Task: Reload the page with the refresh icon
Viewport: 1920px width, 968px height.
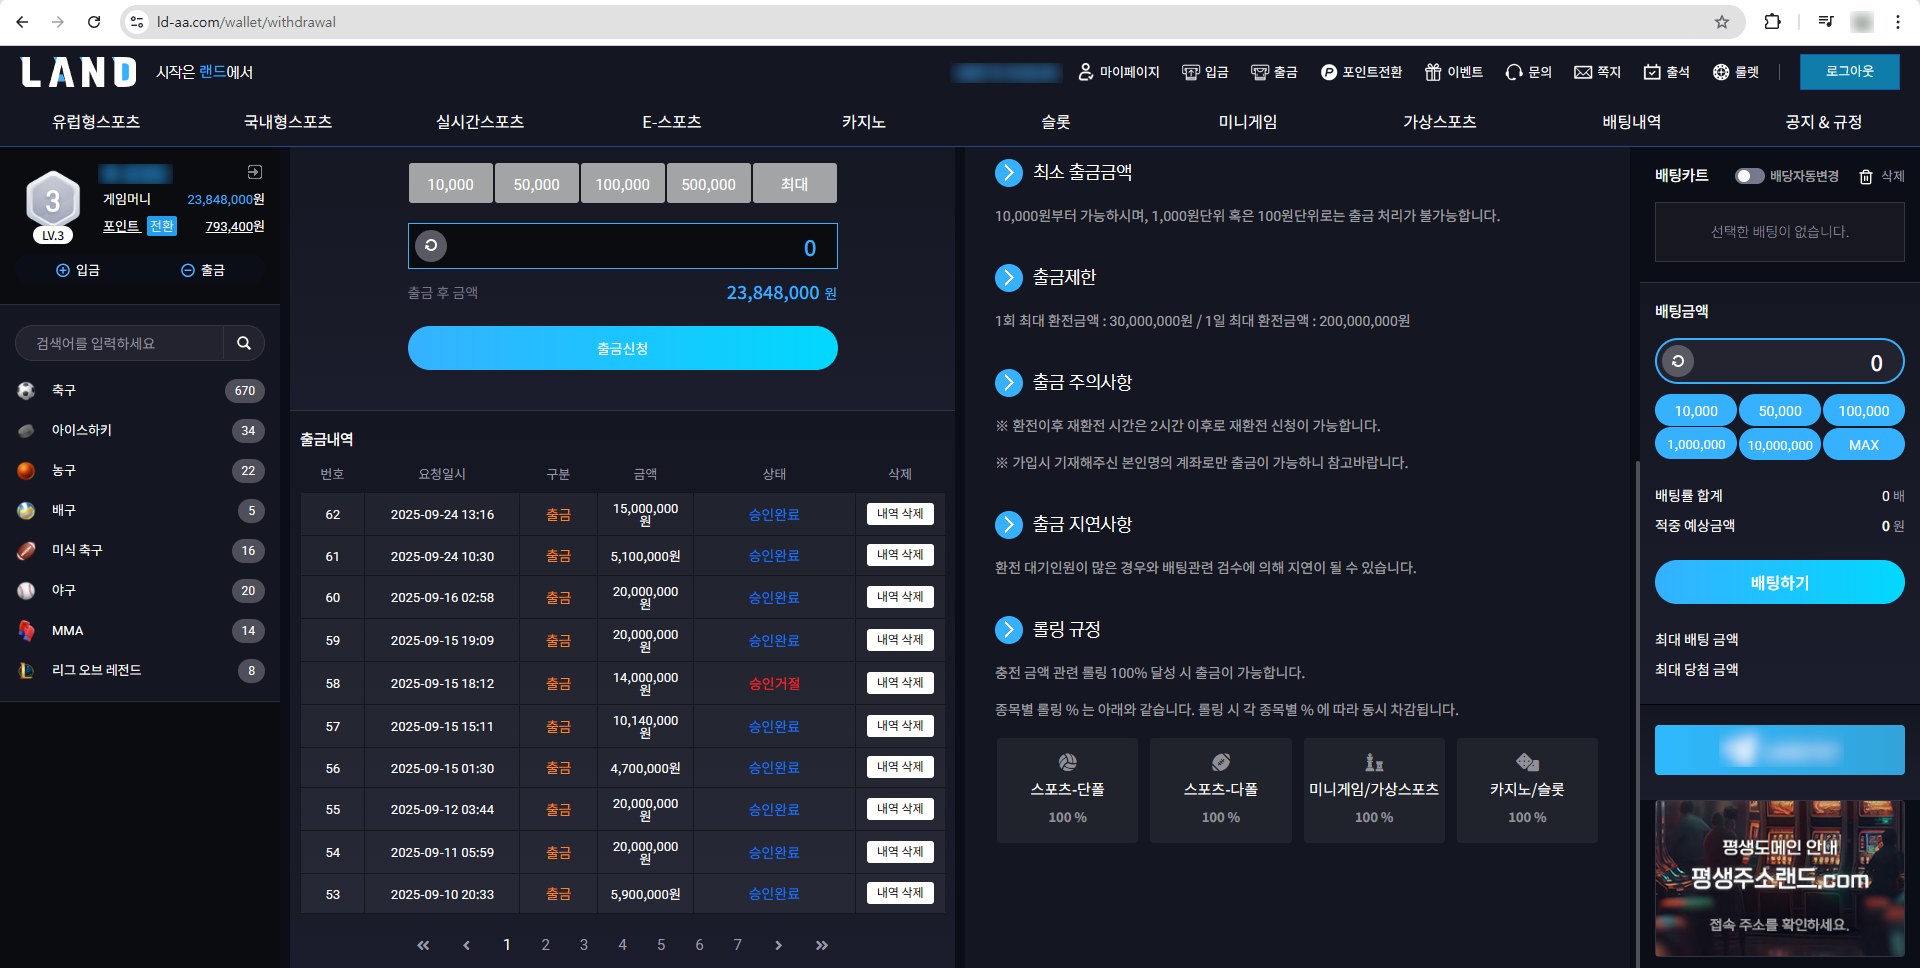Action: click(94, 22)
